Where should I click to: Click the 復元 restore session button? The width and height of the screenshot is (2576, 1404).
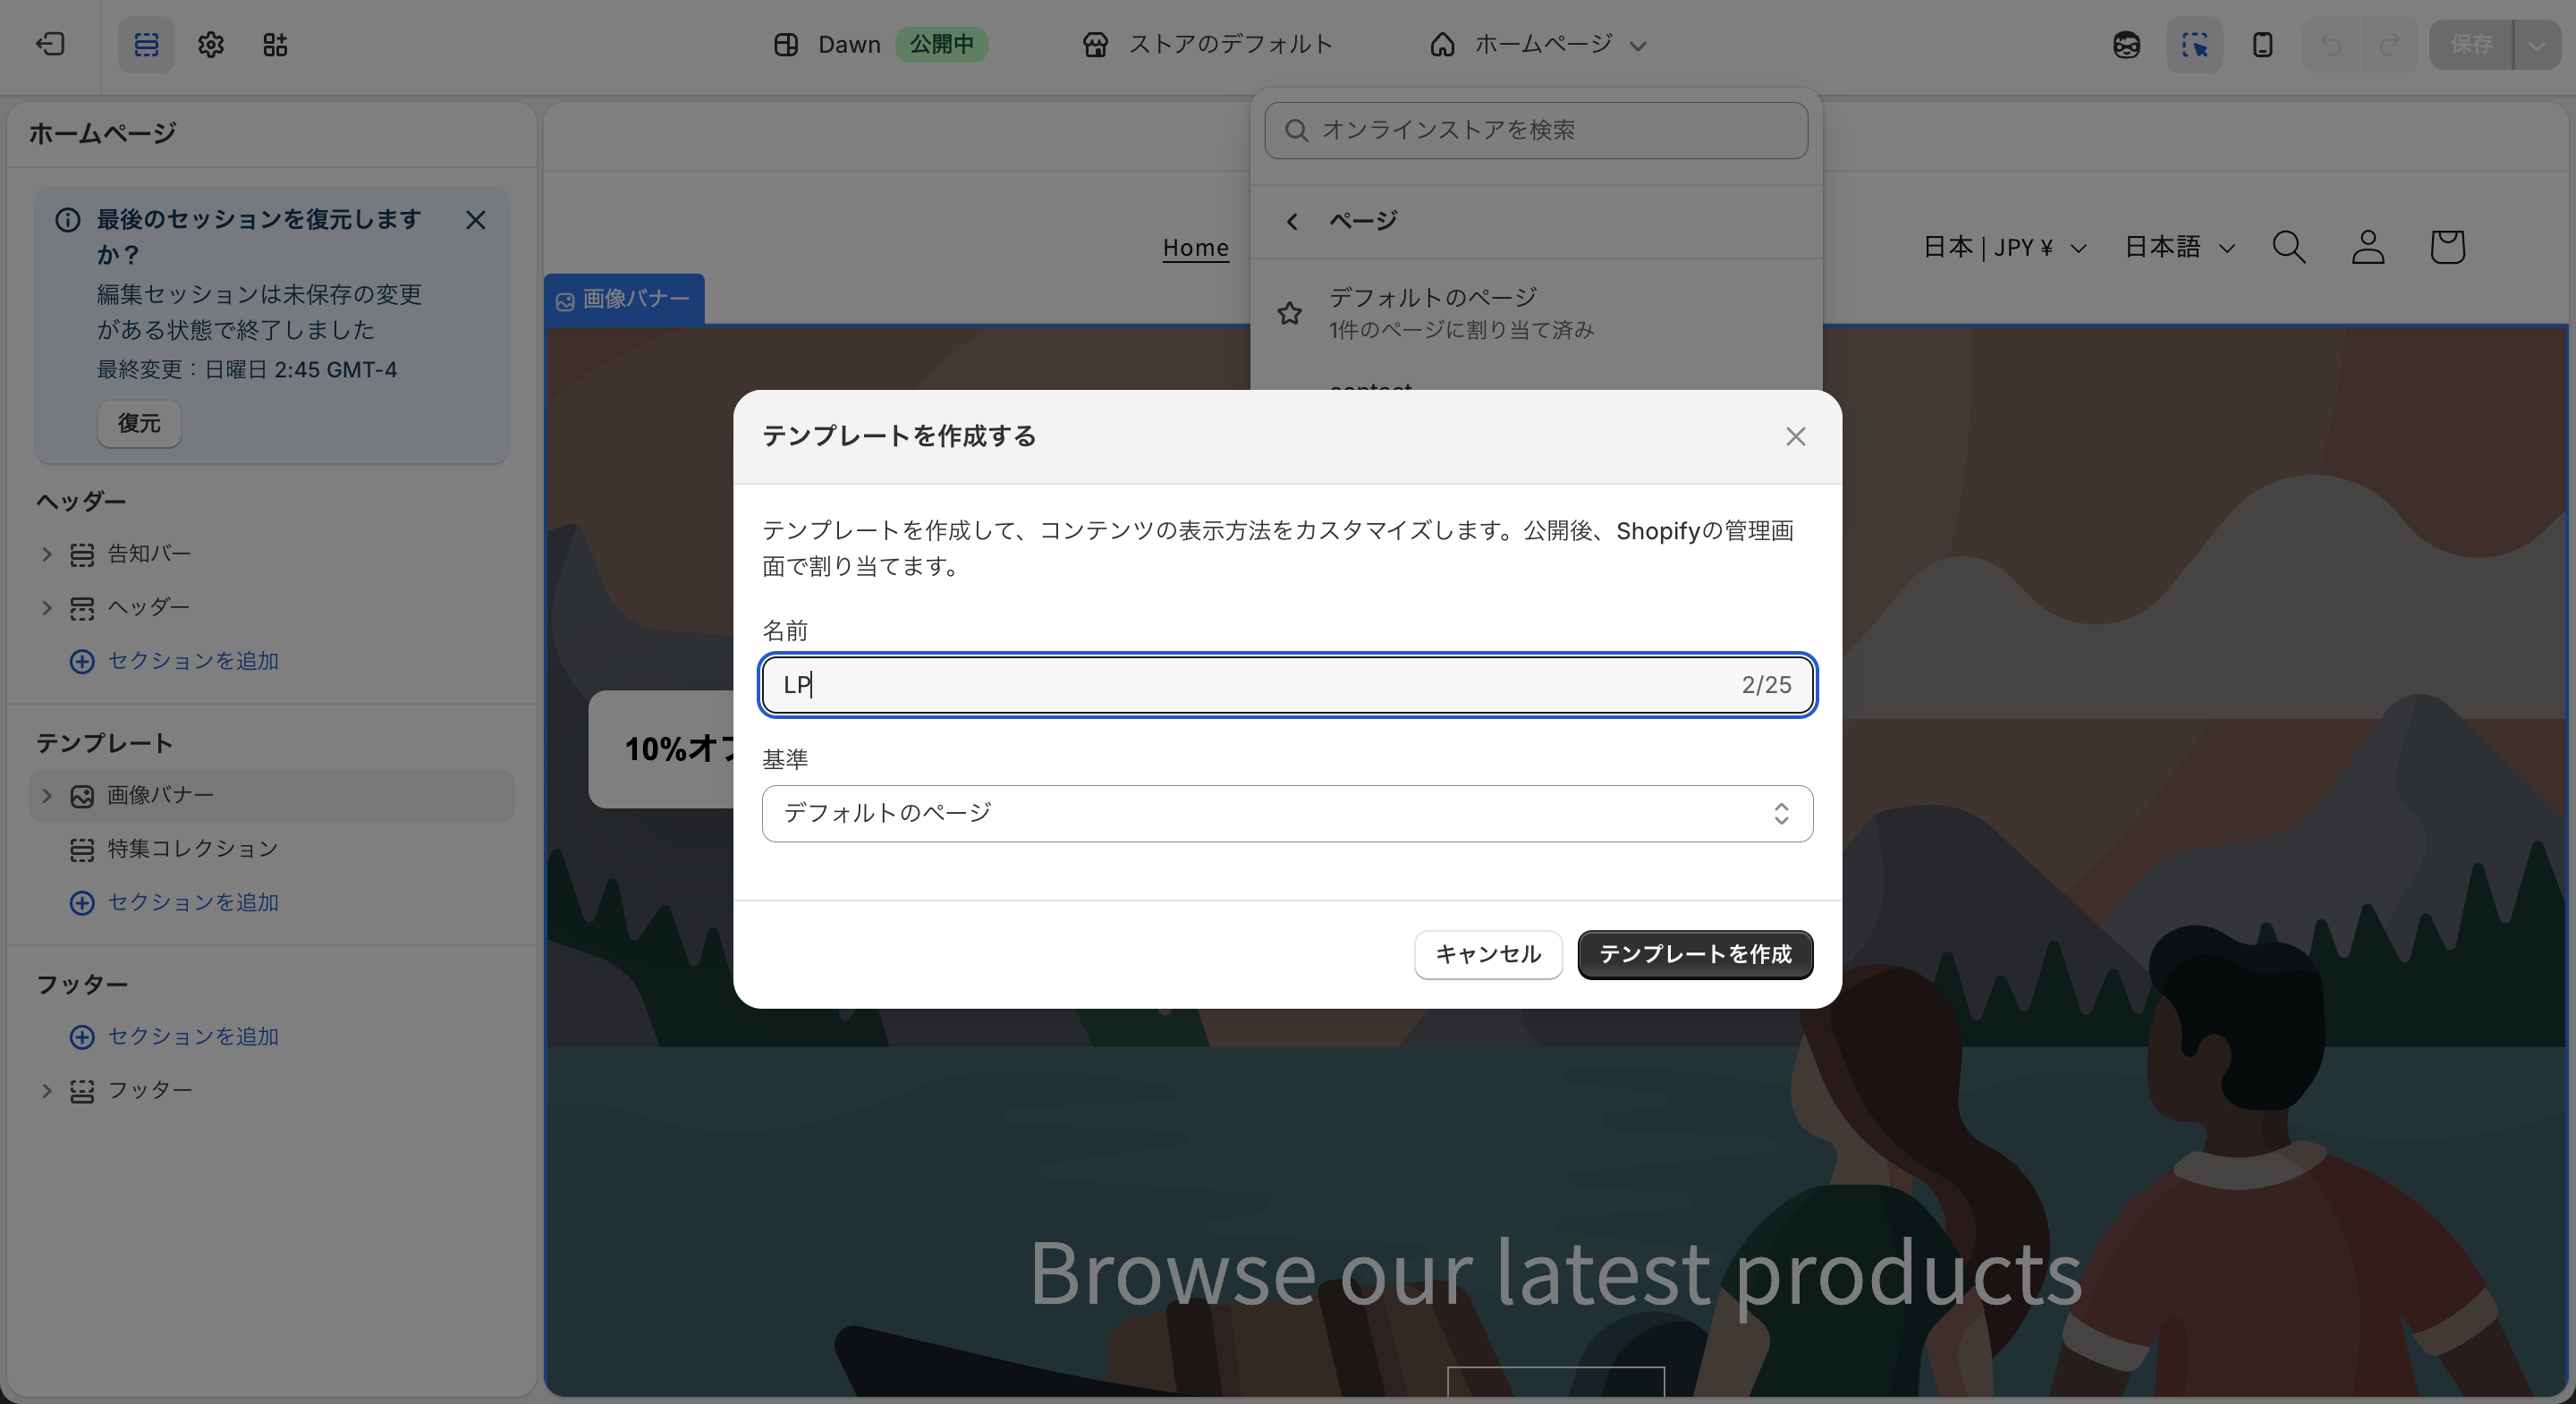pyautogui.click(x=139, y=423)
